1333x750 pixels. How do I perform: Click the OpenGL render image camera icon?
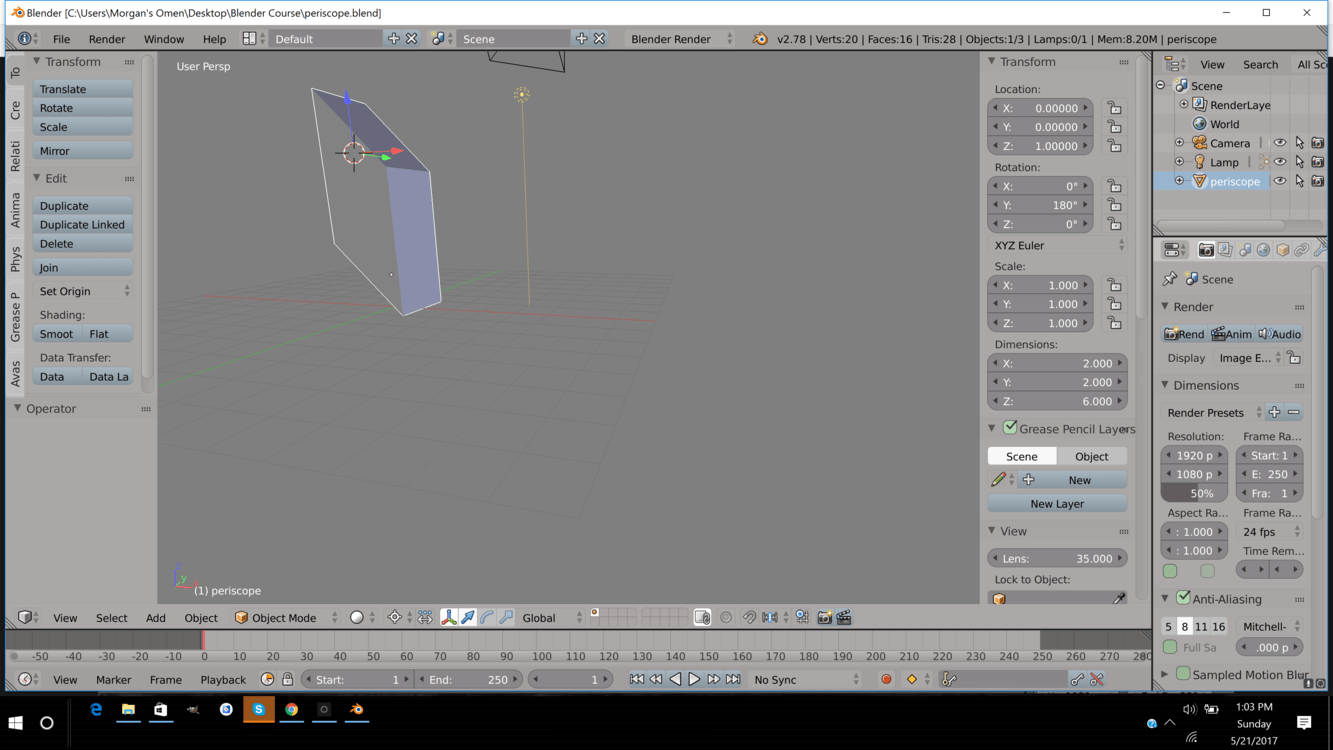pos(824,618)
